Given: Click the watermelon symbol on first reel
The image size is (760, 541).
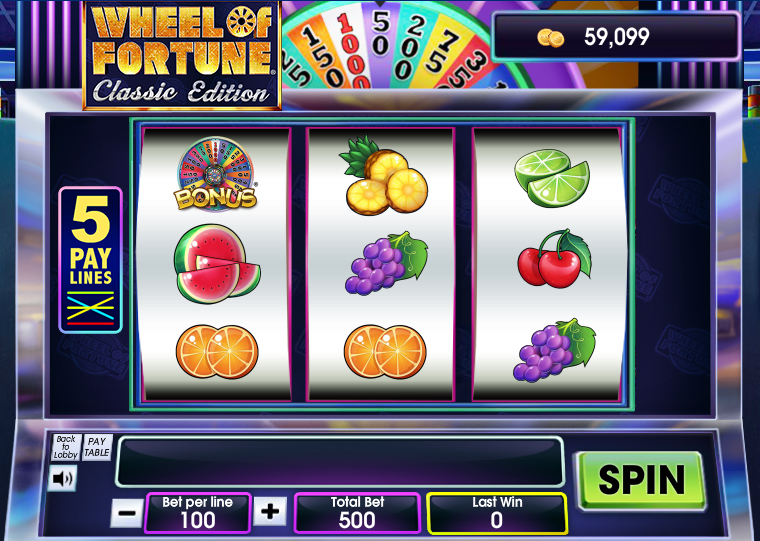Looking at the screenshot, I should [217, 264].
